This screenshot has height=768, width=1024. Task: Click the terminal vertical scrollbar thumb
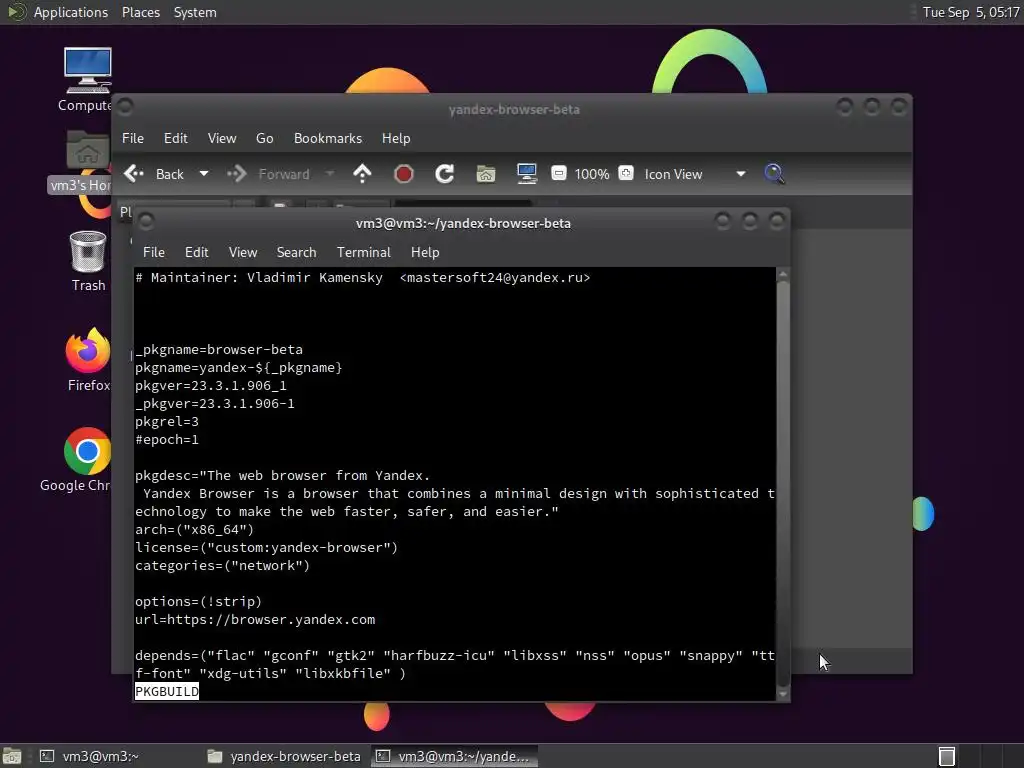tap(783, 483)
